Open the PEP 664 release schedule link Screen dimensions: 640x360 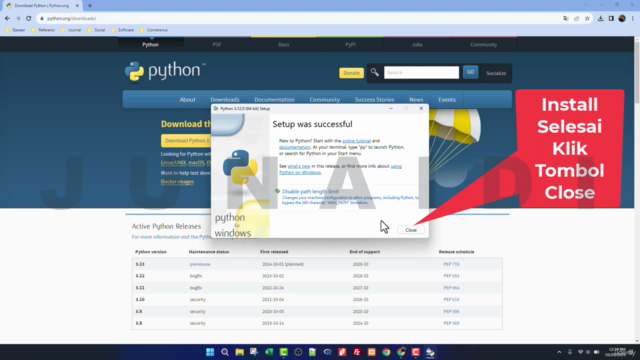(451, 288)
